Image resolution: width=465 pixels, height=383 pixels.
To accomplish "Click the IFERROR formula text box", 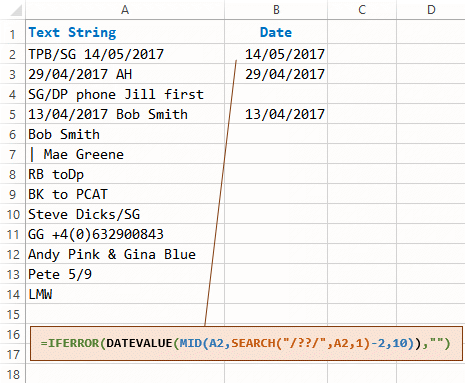I will pos(246,343).
